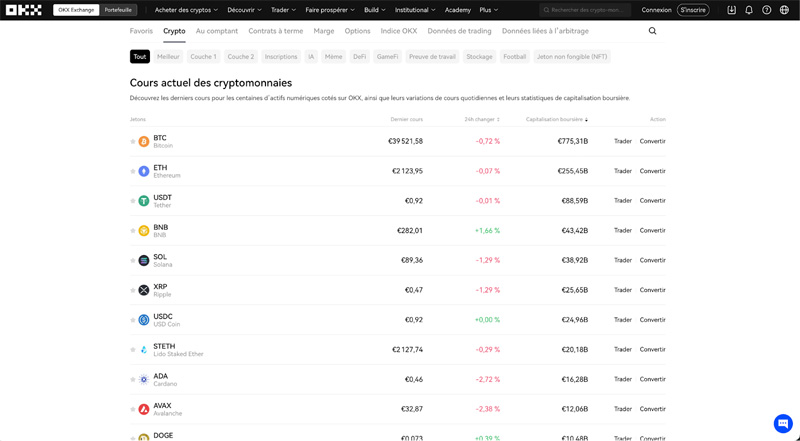Image resolution: width=800 pixels, height=441 pixels.
Task: Switch to Portefeuille mode
Action: [118, 10]
